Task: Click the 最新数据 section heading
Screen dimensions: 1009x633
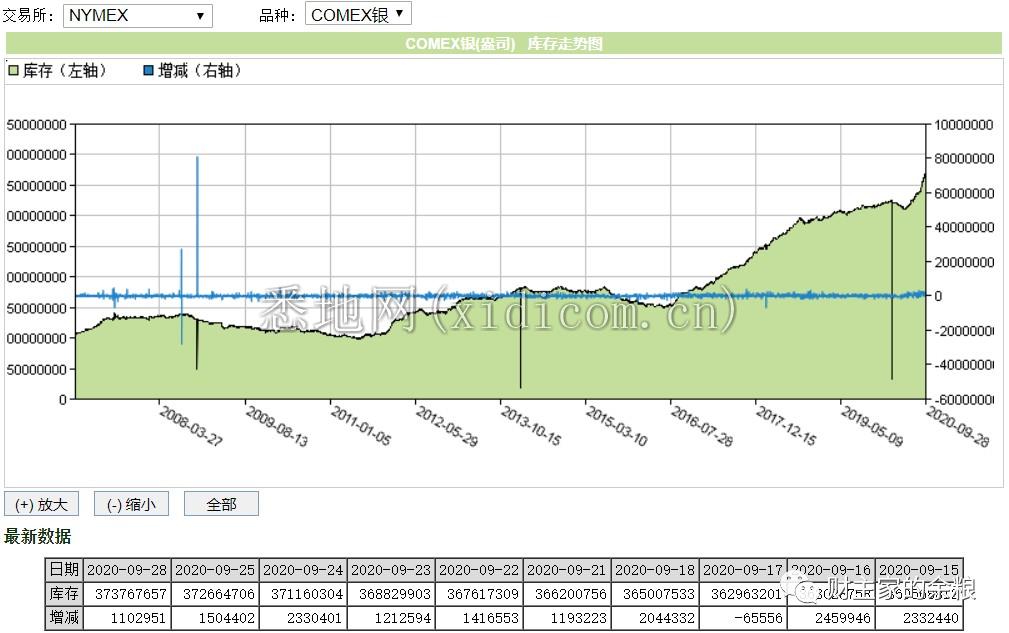Action: point(37,536)
